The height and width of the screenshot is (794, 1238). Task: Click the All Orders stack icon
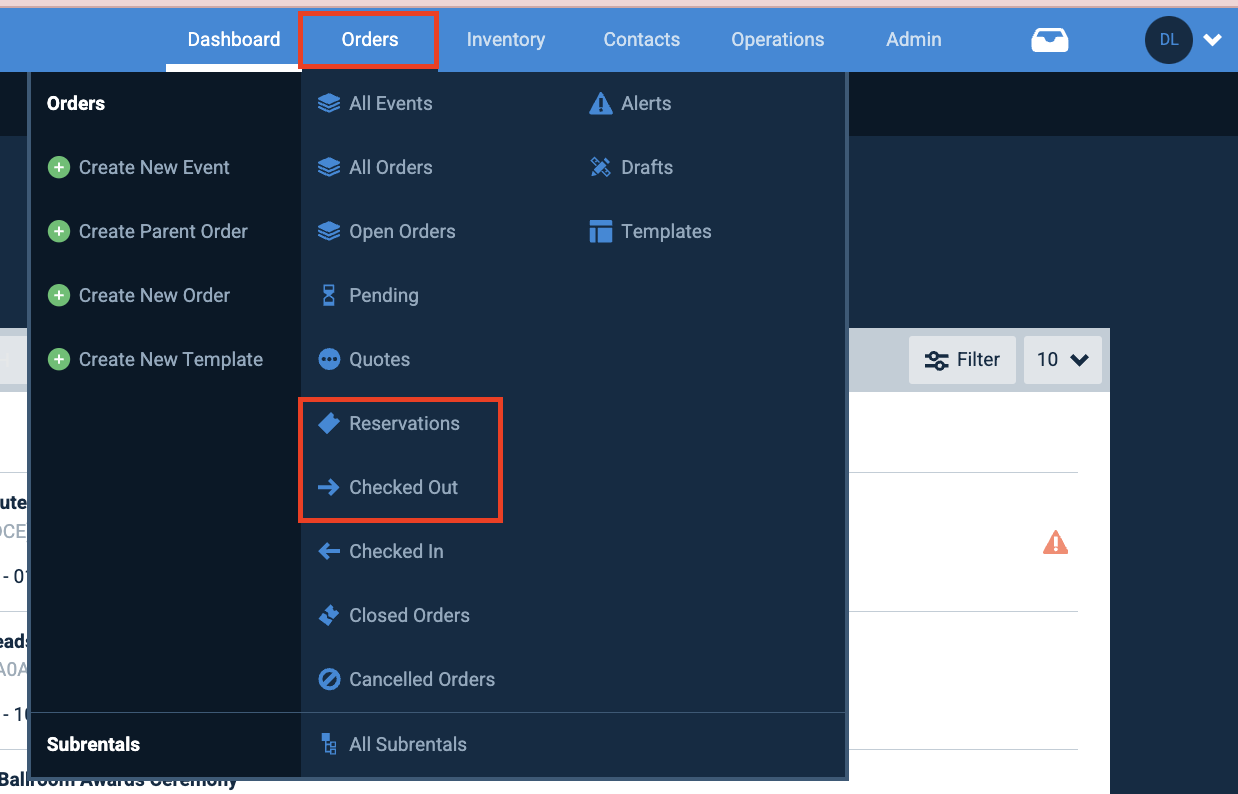329,167
